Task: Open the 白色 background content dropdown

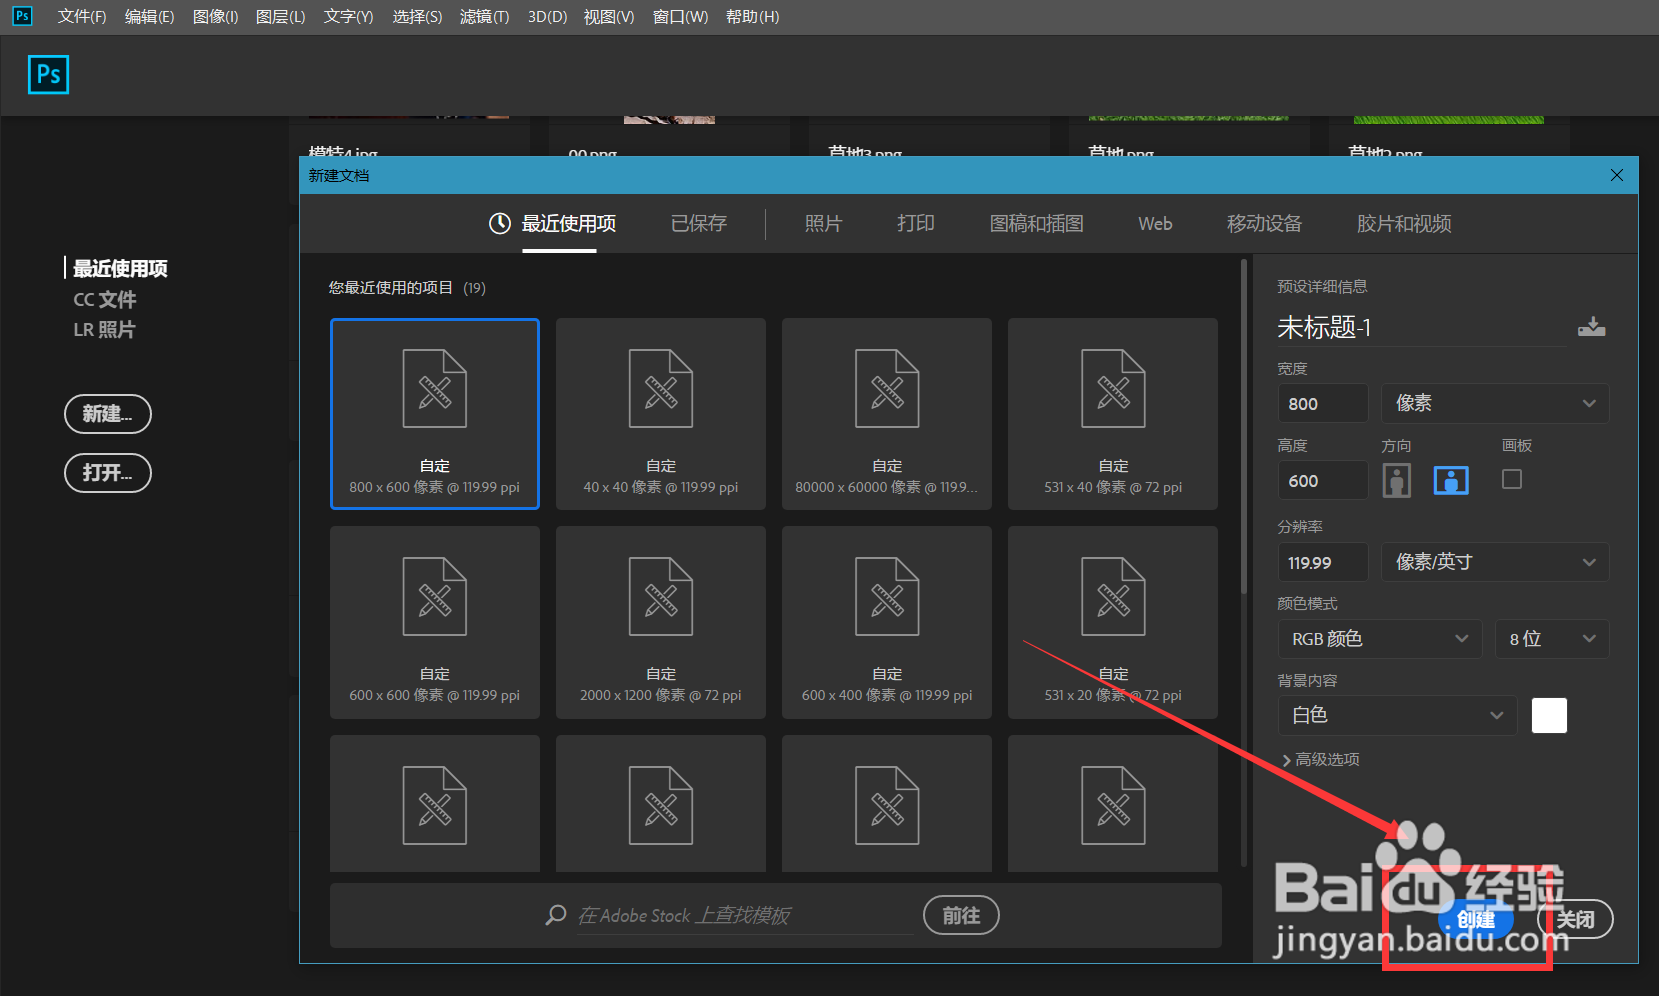Action: [x=1397, y=715]
